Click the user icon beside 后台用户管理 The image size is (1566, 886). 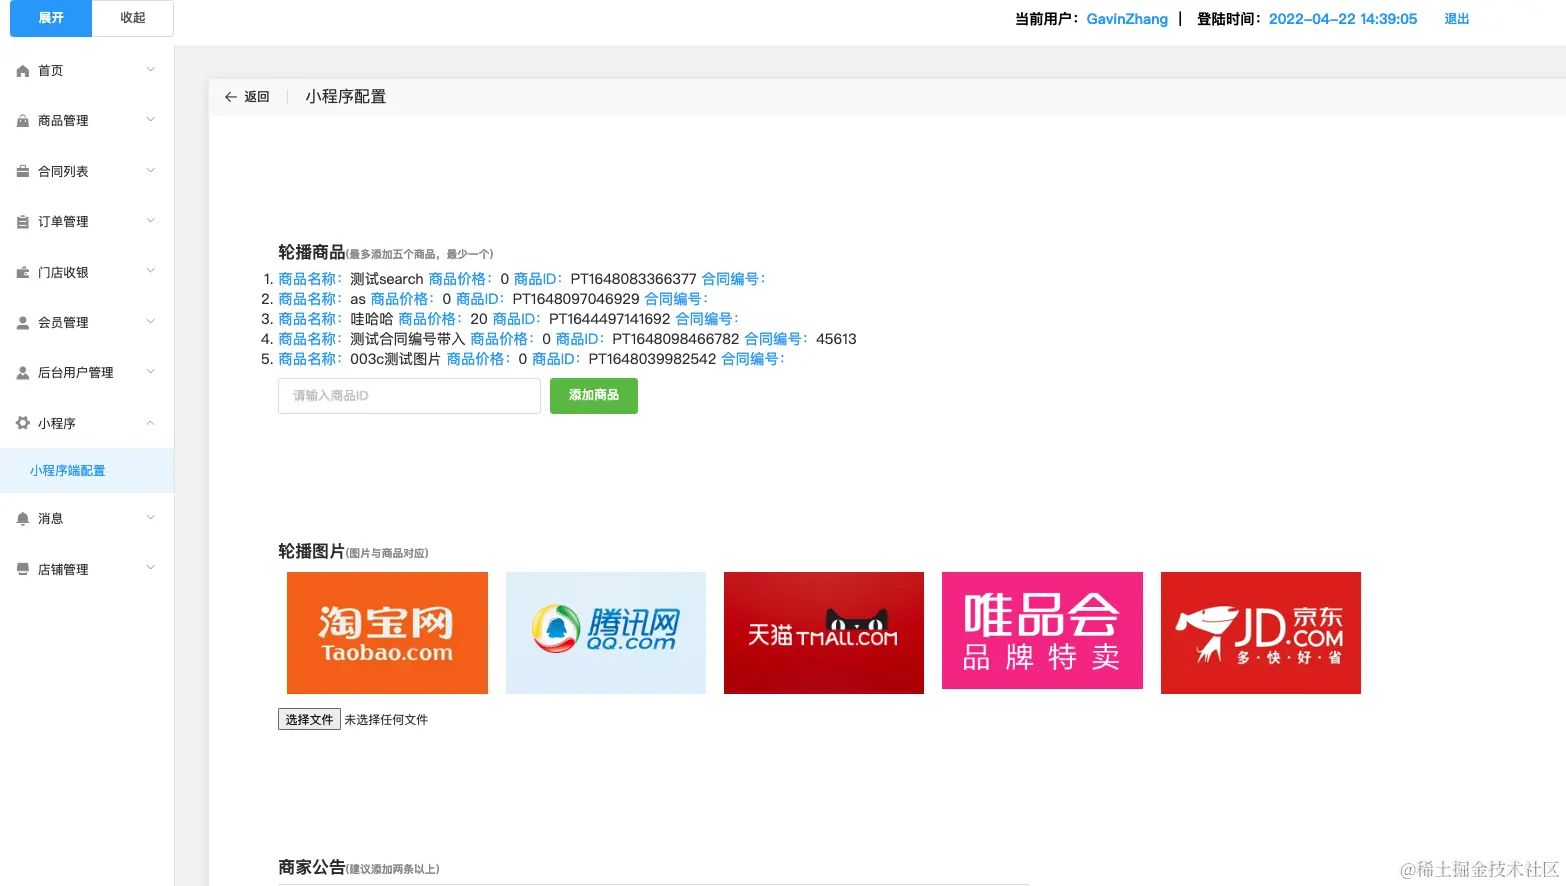click(x=23, y=373)
